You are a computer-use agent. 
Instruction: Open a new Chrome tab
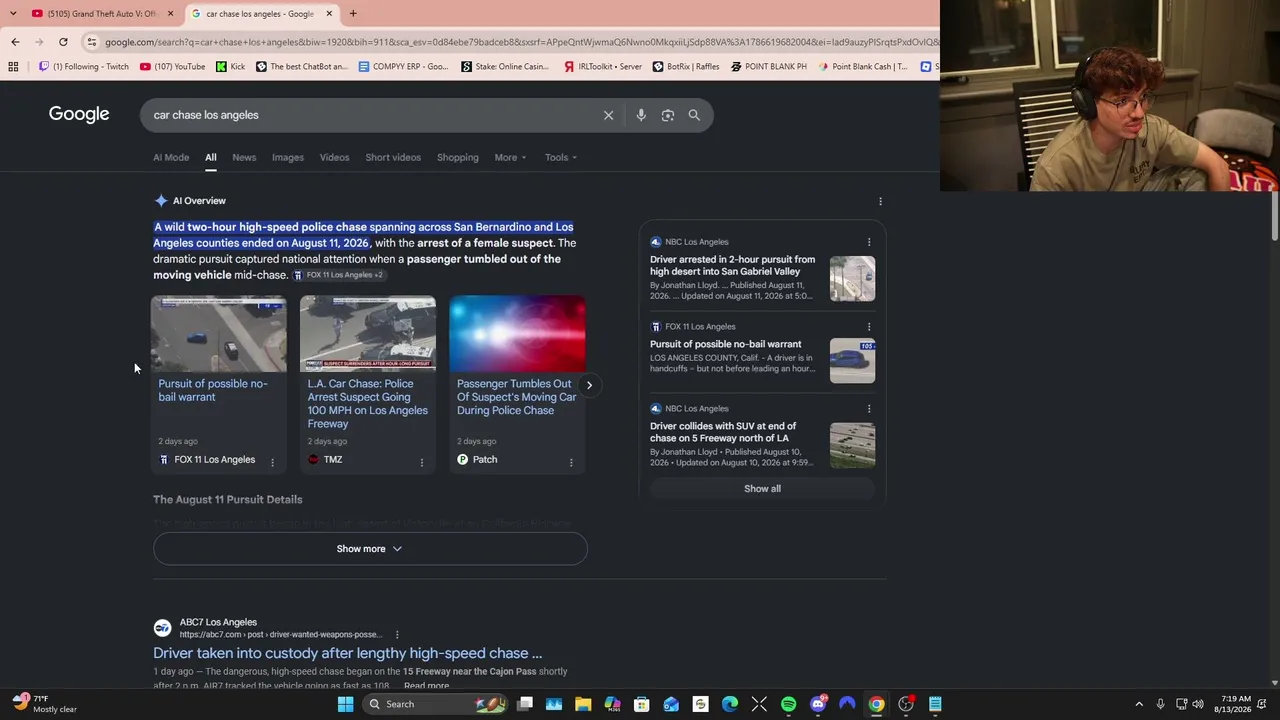tap(353, 14)
